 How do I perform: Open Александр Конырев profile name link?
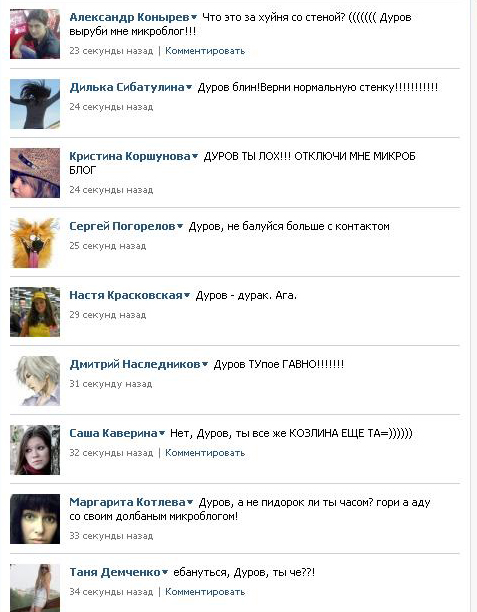pos(129,17)
